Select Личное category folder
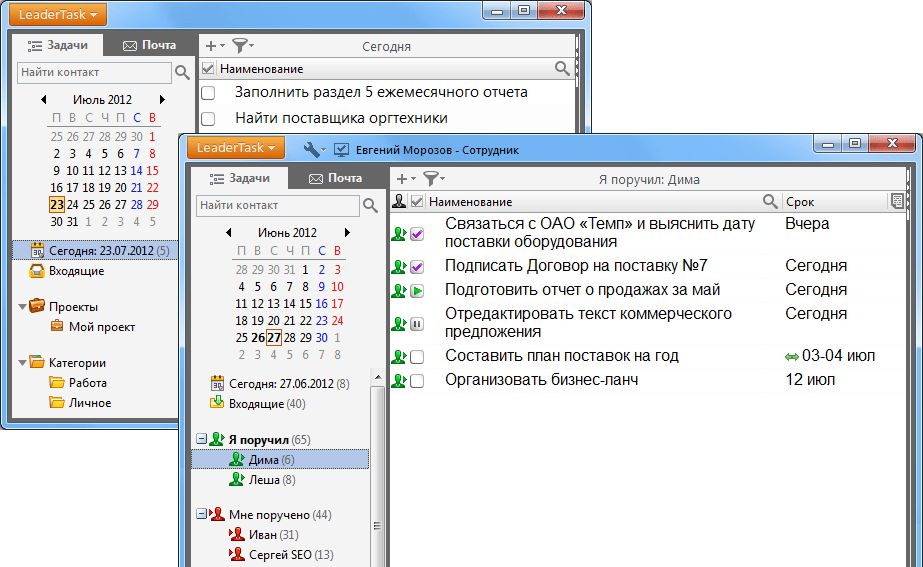This screenshot has height=567, width=923. pos(81,403)
